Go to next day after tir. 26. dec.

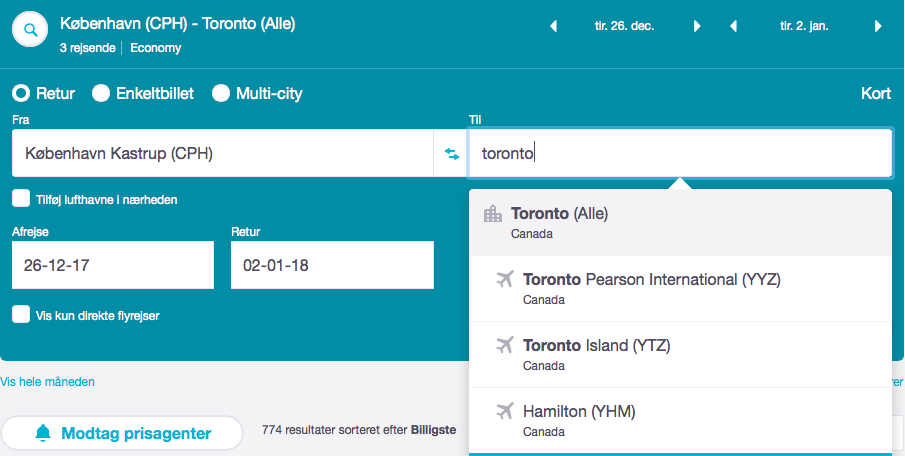[698, 27]
